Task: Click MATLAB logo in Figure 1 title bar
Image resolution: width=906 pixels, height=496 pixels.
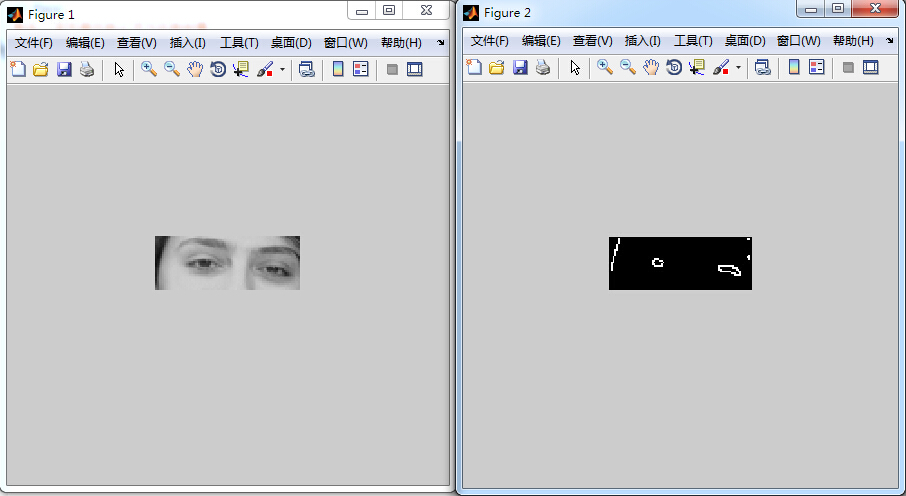Action: coord(14,14)
